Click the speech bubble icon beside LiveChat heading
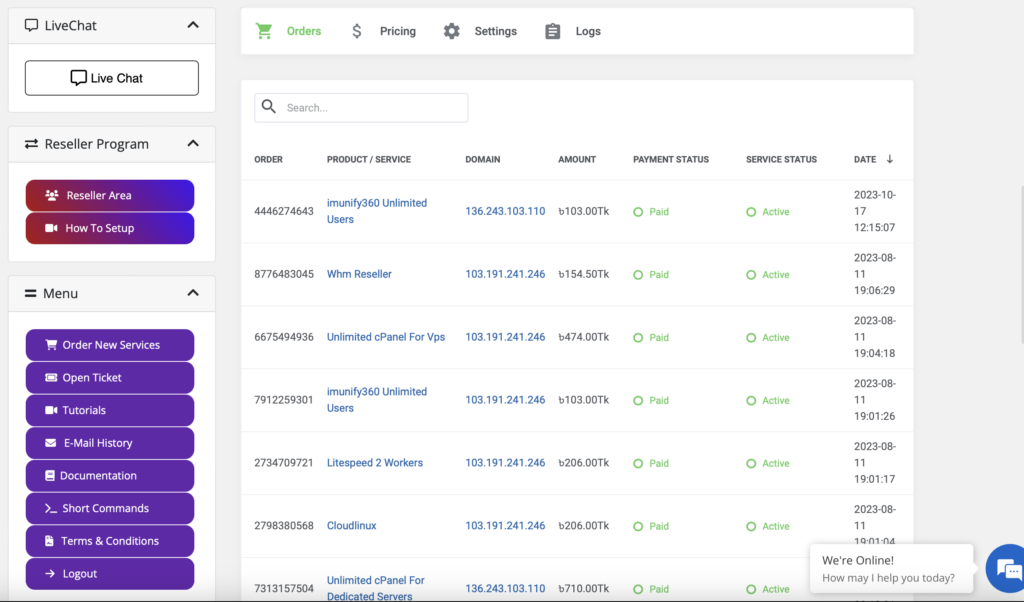The width and height of the screenshot is (1024, 602). point(32,25)
